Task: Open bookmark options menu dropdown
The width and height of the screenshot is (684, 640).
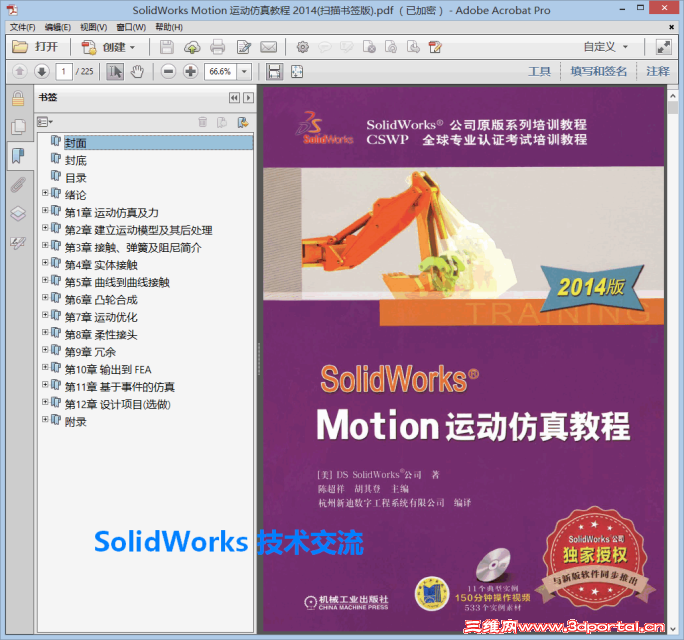Action: click(x=44, y=122)
